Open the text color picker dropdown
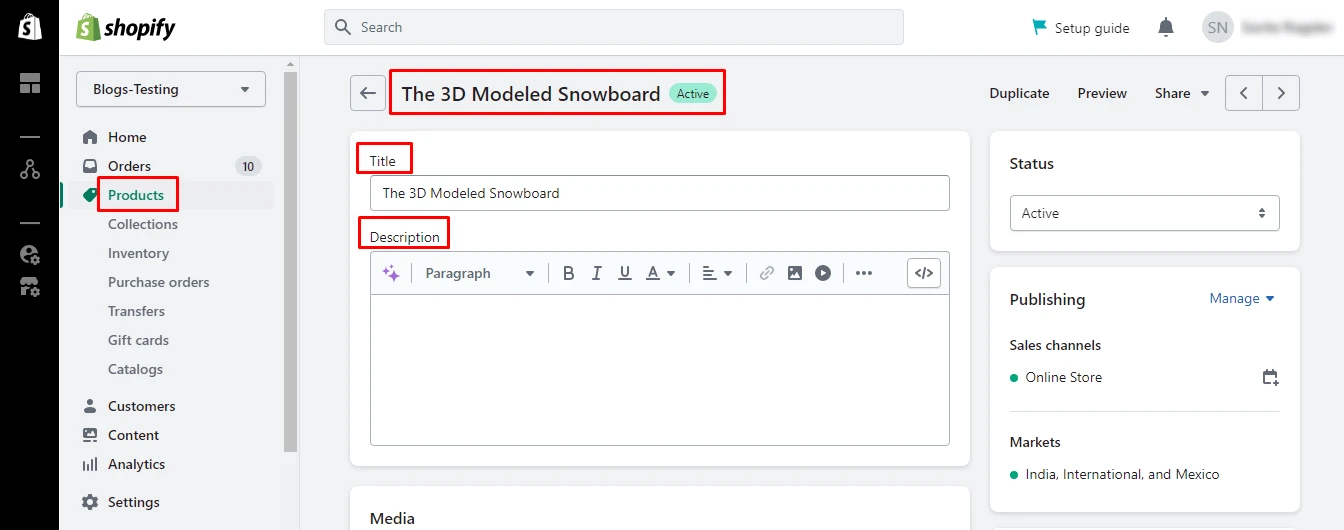Image resolution: width=1344 pixels, height=530 pixels. (x=660, y=273)
